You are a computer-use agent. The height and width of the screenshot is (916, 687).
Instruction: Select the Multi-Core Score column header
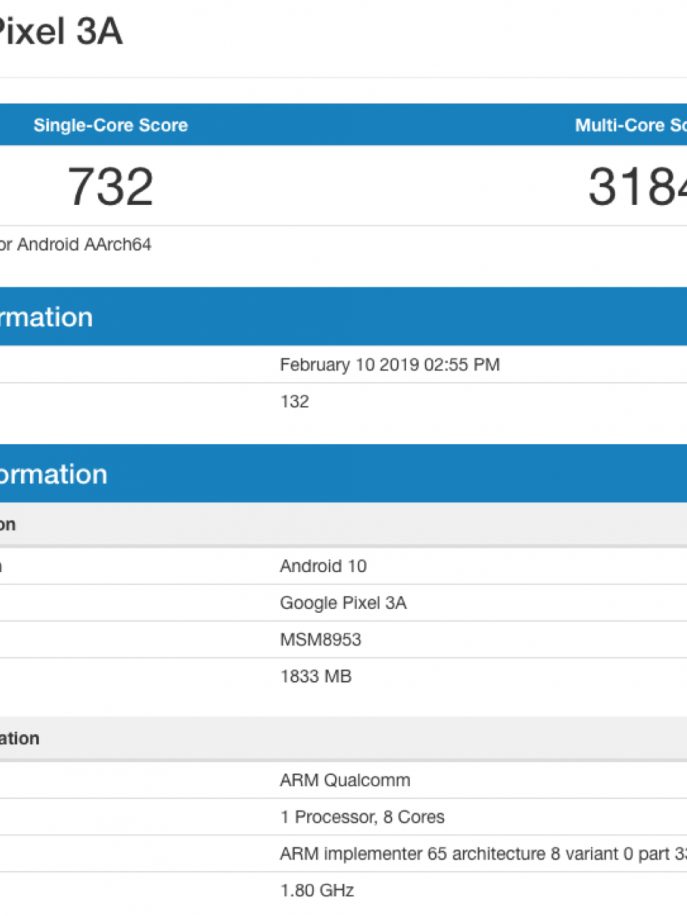pos(630,126)
